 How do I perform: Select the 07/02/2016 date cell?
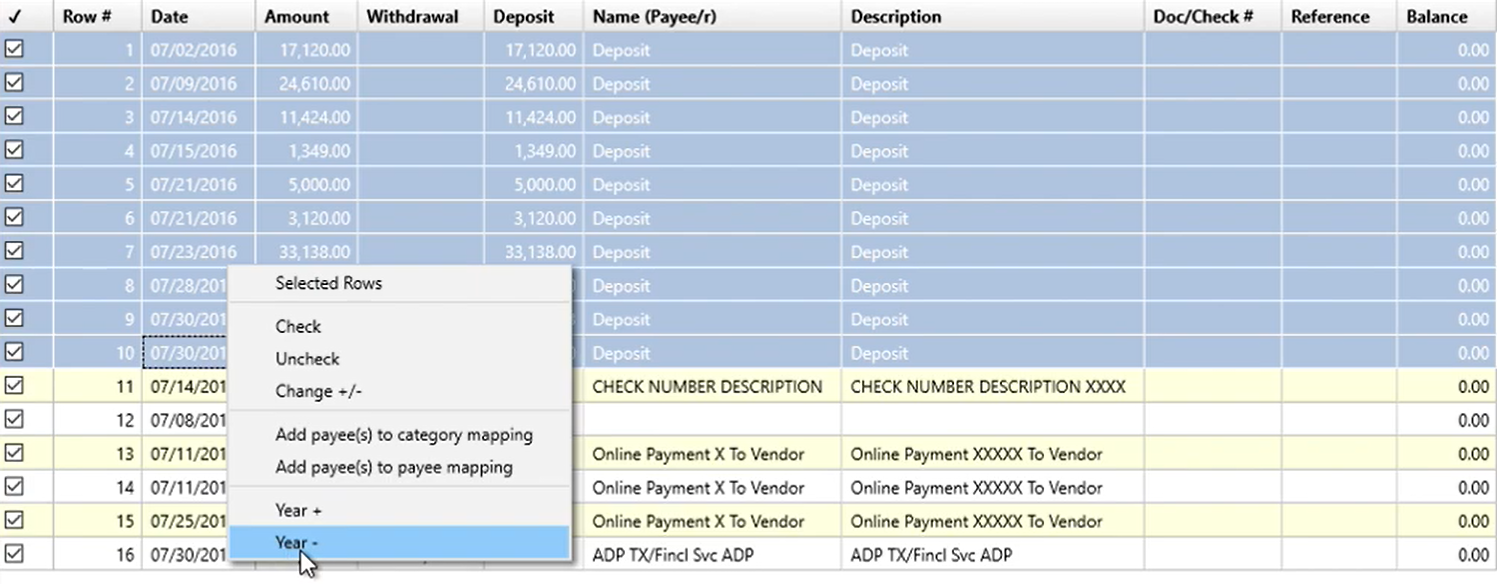198,50
